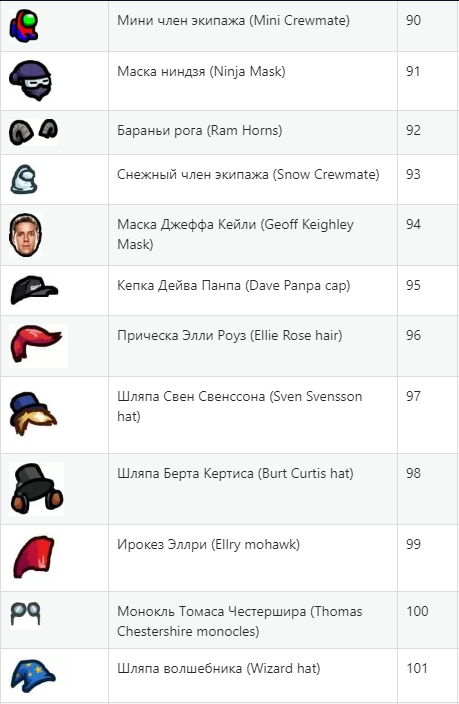The image size is (459, 704).
Task: Open the blue Wizard hat image
Action: click(x=33, y=677)
